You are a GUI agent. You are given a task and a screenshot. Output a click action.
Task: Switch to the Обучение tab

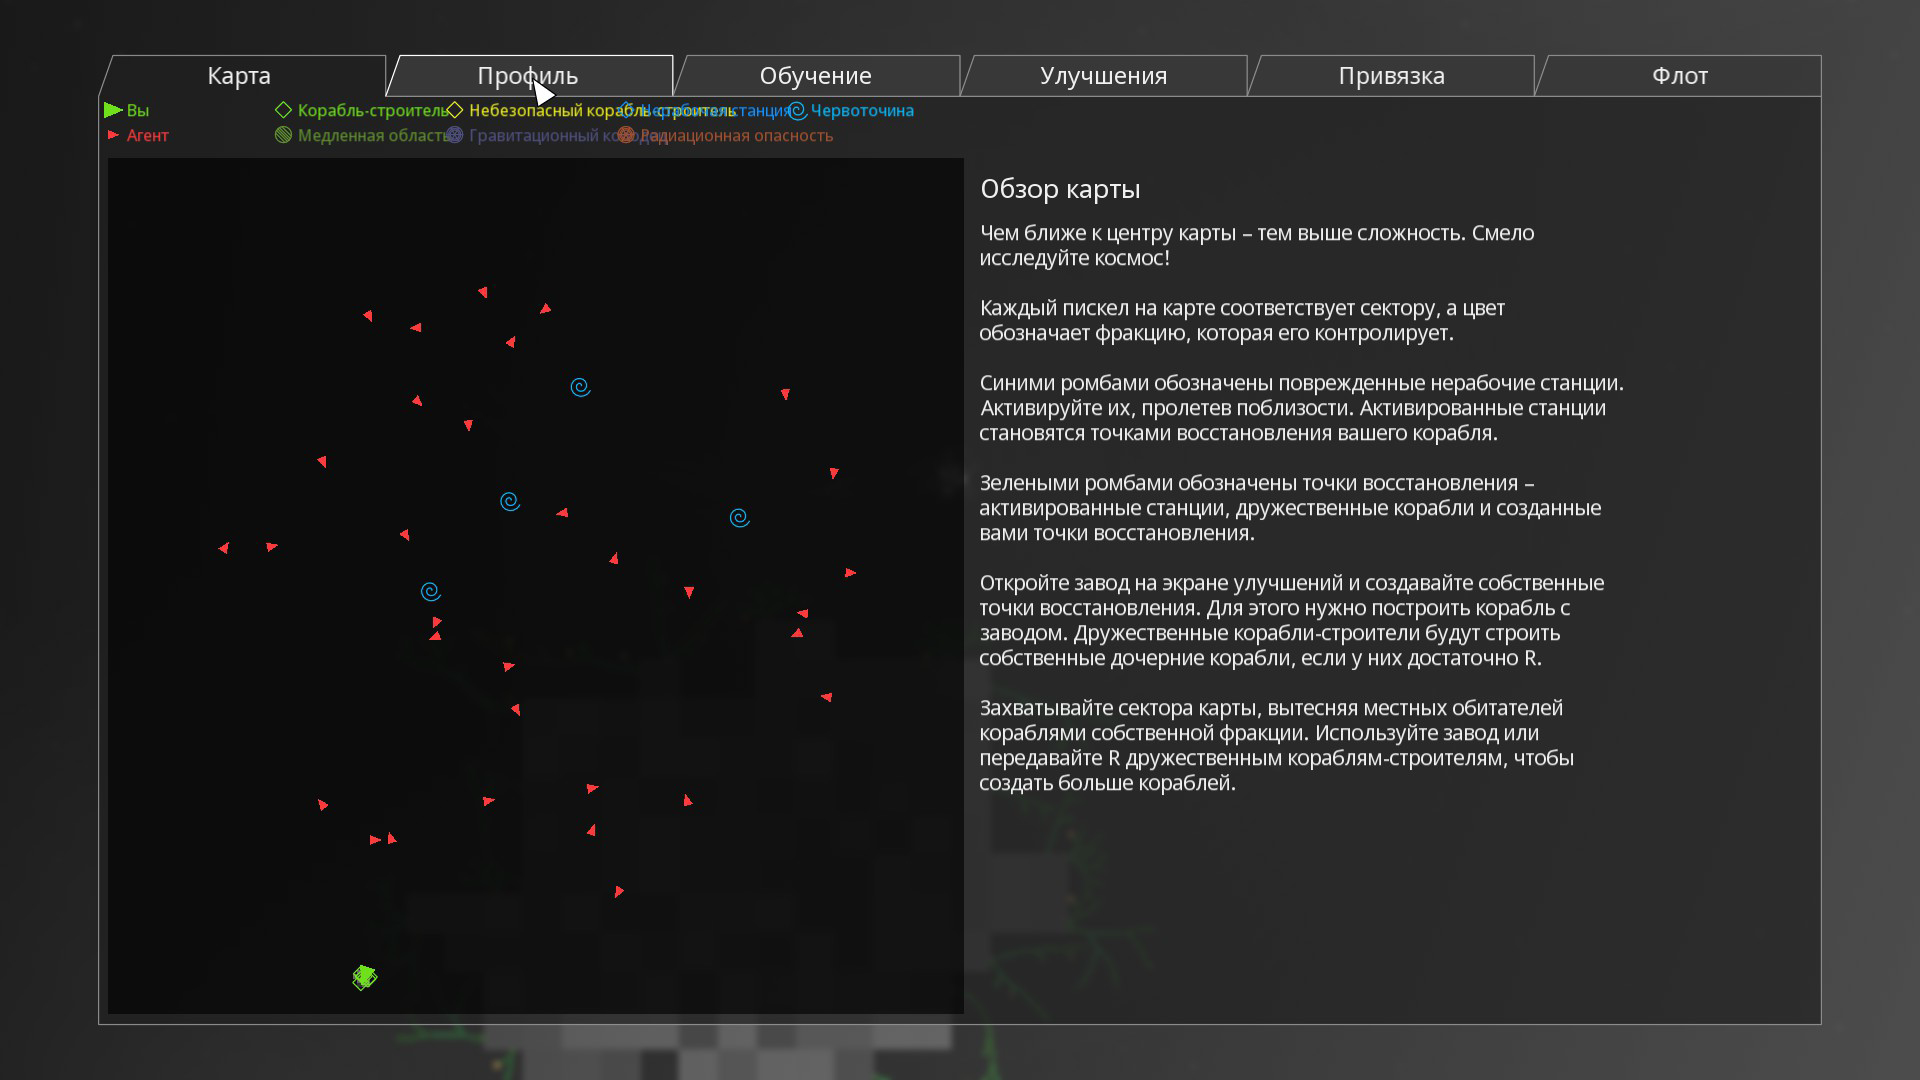coord(815,76)
